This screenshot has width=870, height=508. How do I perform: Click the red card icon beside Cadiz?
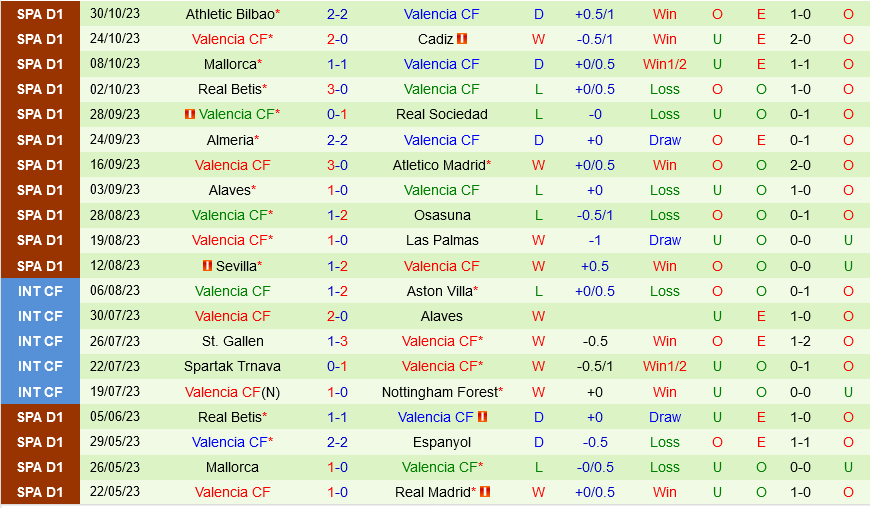pyautogui.click(x=462, y=39)
